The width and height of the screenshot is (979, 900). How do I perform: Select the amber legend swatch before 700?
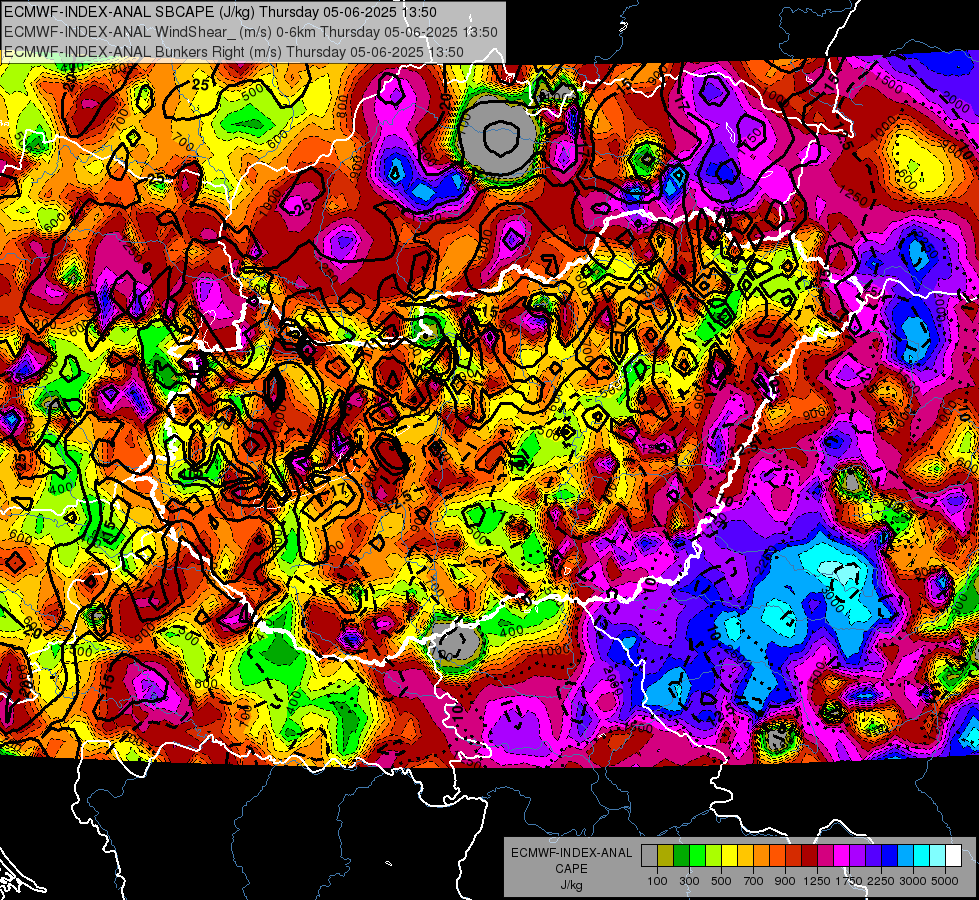click(745, 856)
